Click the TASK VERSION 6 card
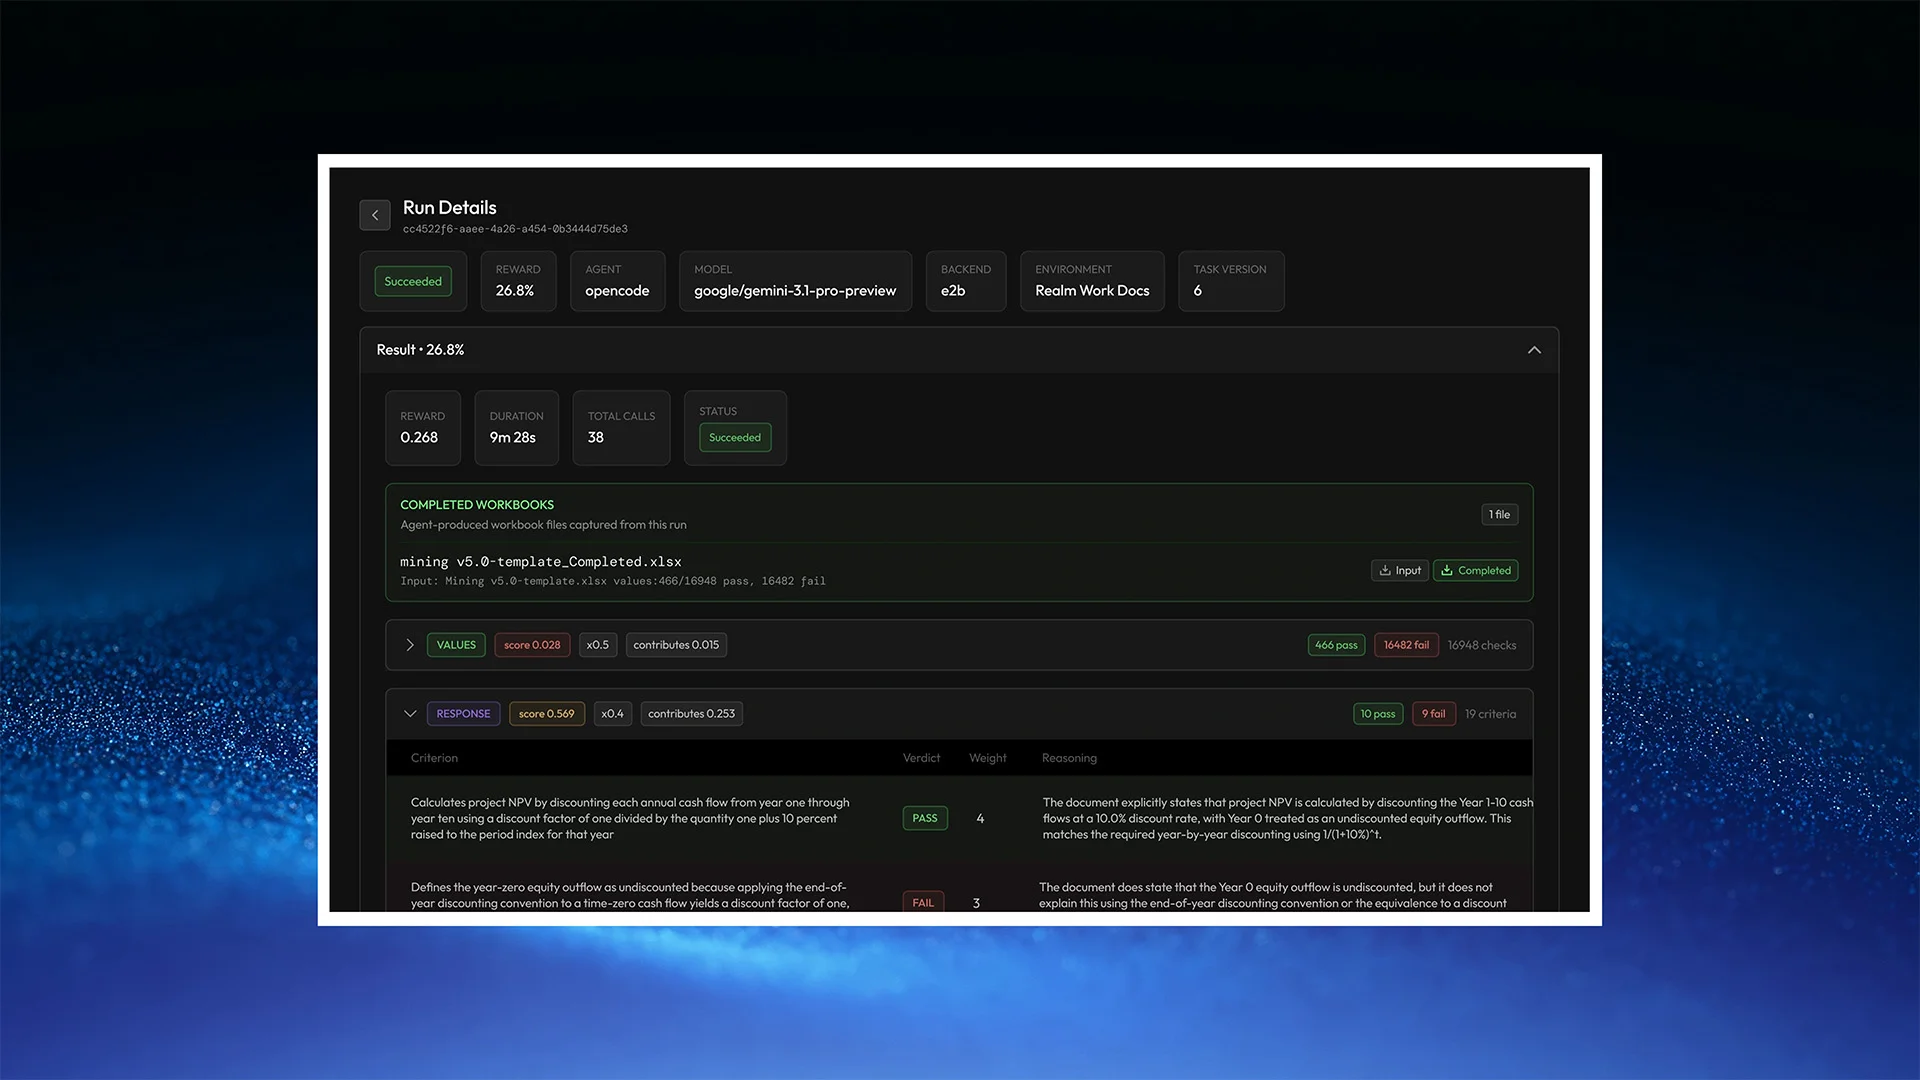The image size is (1920, 1080). 1231,281
